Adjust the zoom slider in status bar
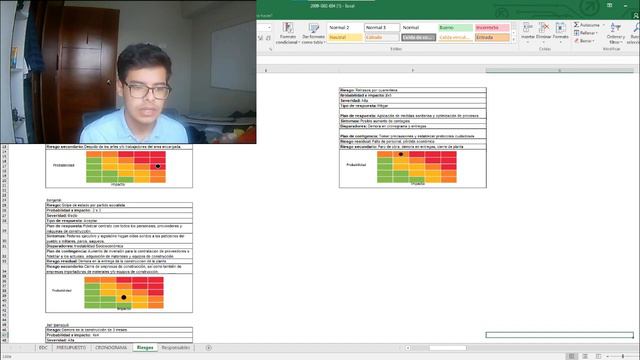The image size is (640, 360). coord(623,356)
